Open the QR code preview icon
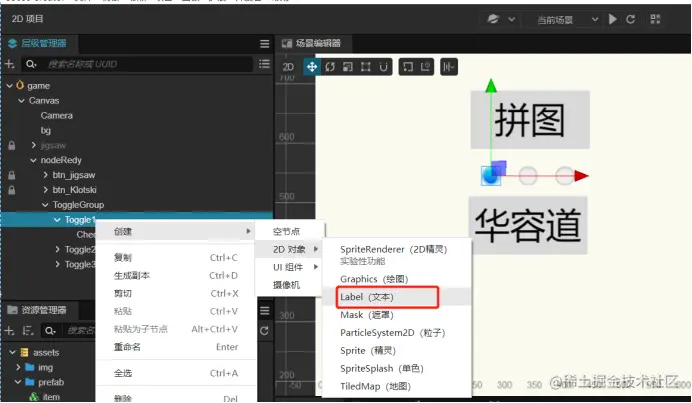 (655, 19)
